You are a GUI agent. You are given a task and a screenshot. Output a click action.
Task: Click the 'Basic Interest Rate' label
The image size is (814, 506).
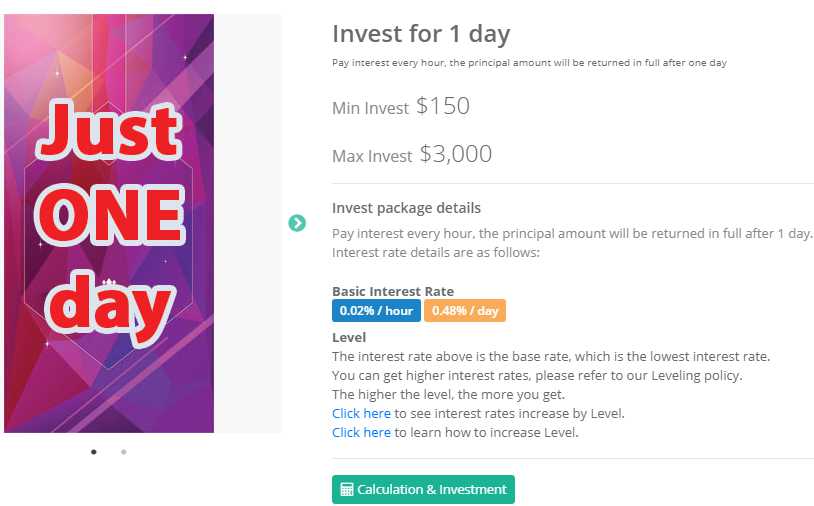pos(393,291)
